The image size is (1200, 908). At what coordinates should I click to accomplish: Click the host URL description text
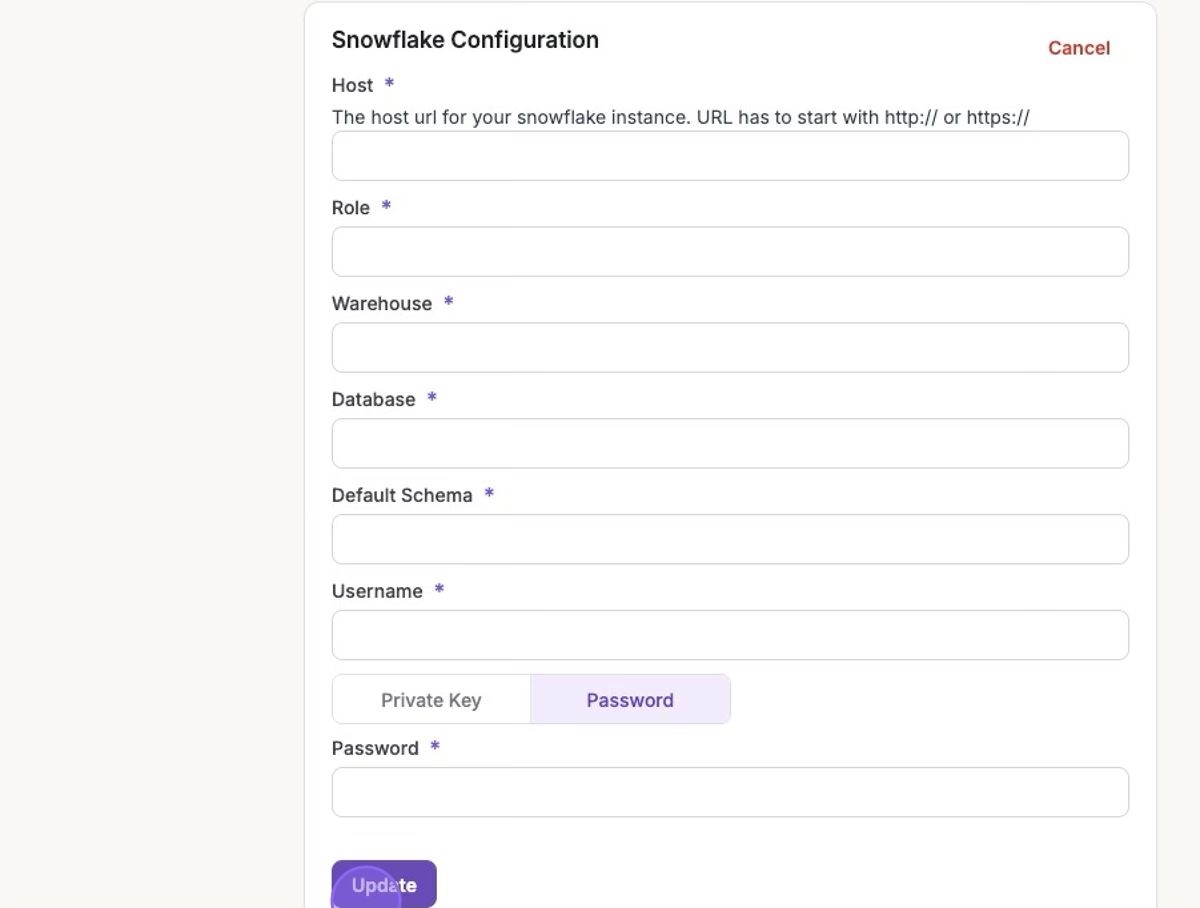click(680, 117)
